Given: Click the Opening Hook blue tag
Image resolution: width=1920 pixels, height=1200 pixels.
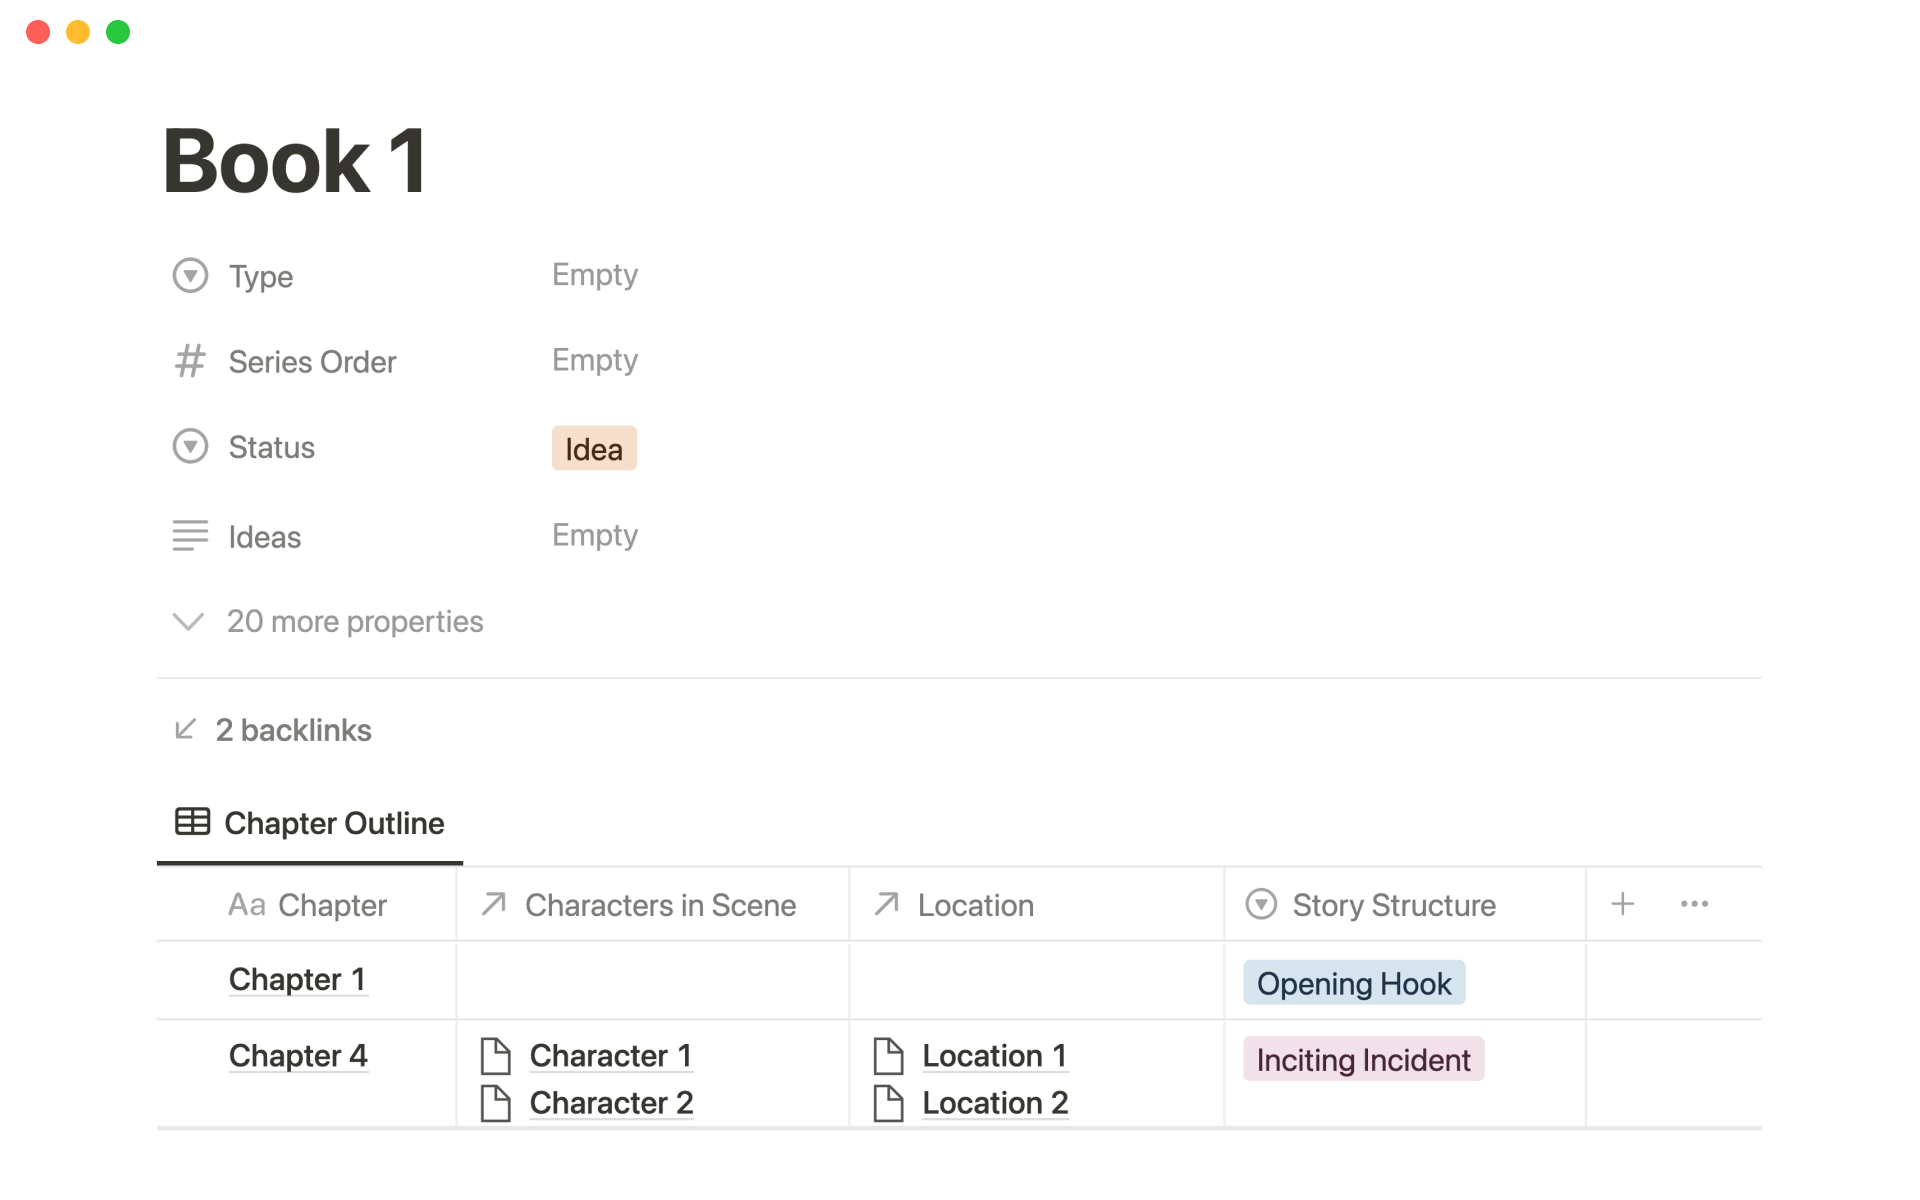Looking at the screenshot, I should coord(1353,984).
